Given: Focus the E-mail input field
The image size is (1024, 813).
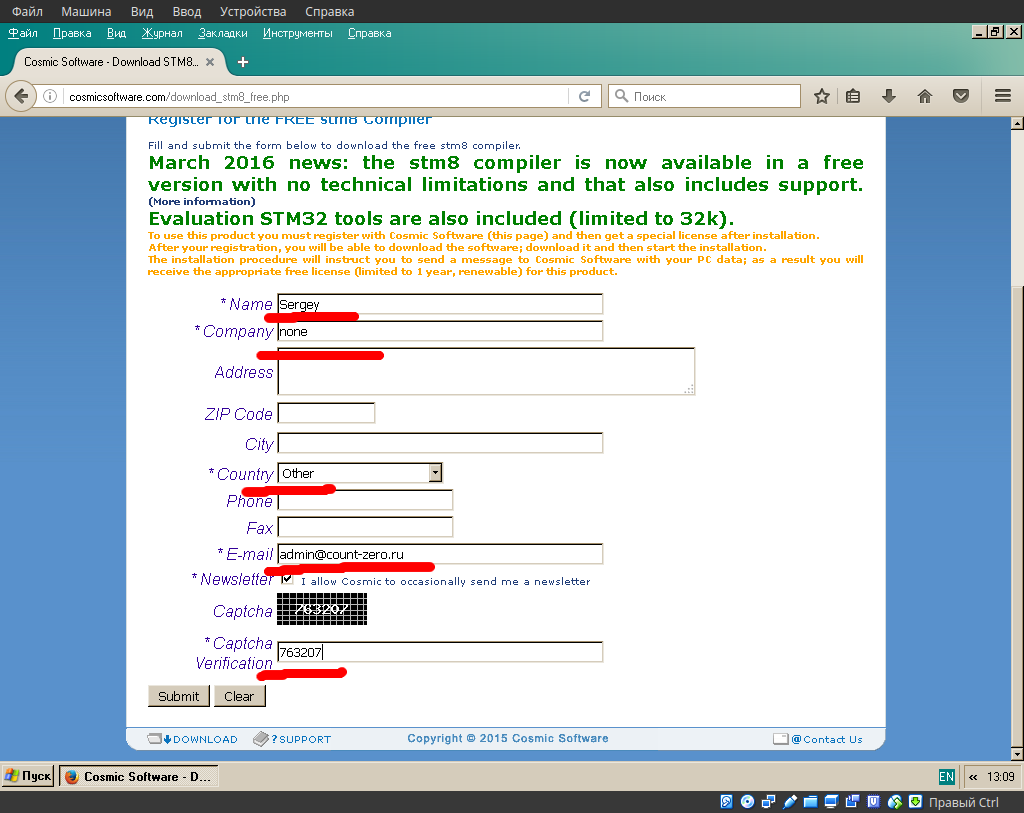Looking at the screenshot, I should click(440, 554).
